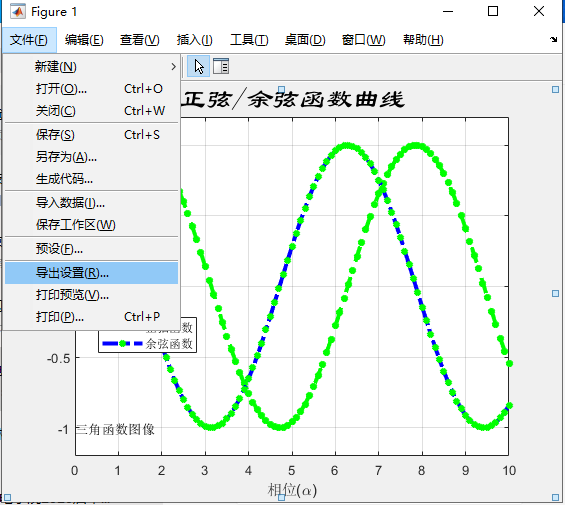The width and height of the screenshot is (565, 505).
Task: Open the 文件(F) menu
Action: 29,40
